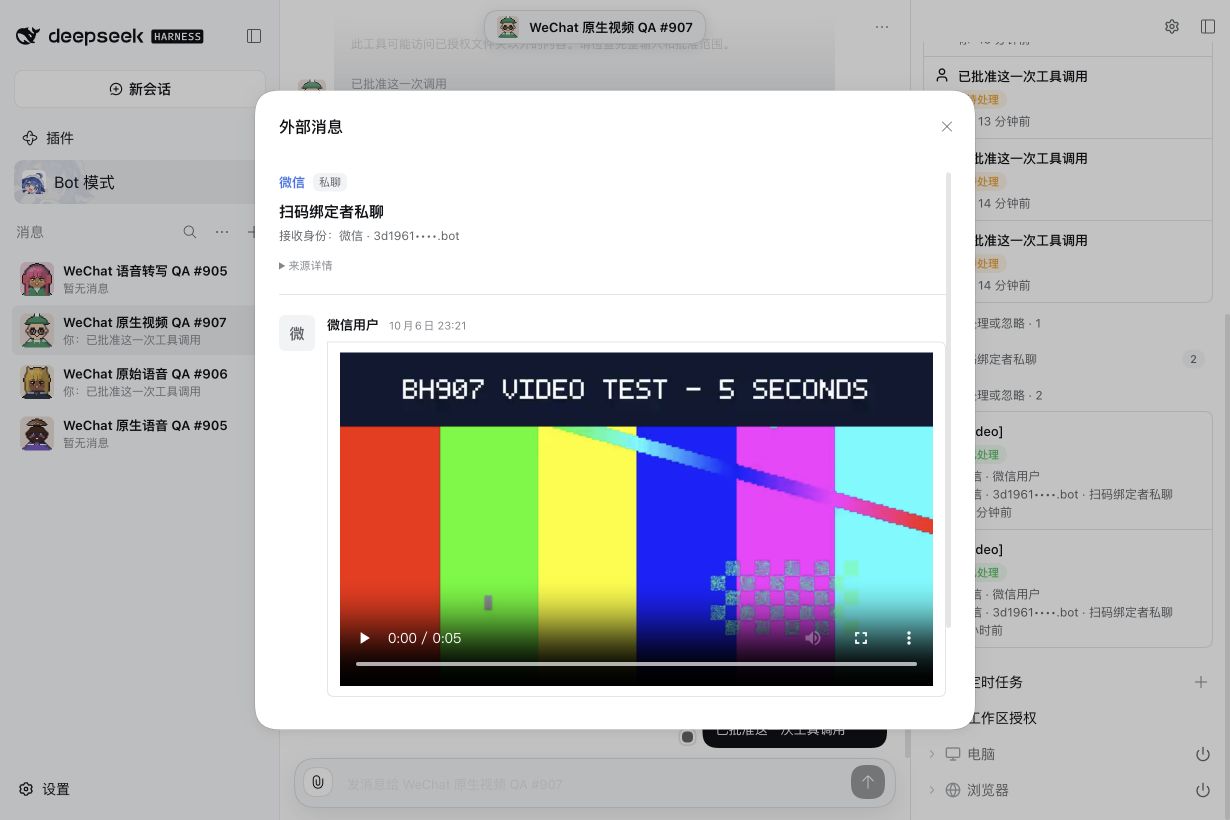1230x820 pixels.
Task: Click the 插件 plugin icon
Action: pos(30,138)
